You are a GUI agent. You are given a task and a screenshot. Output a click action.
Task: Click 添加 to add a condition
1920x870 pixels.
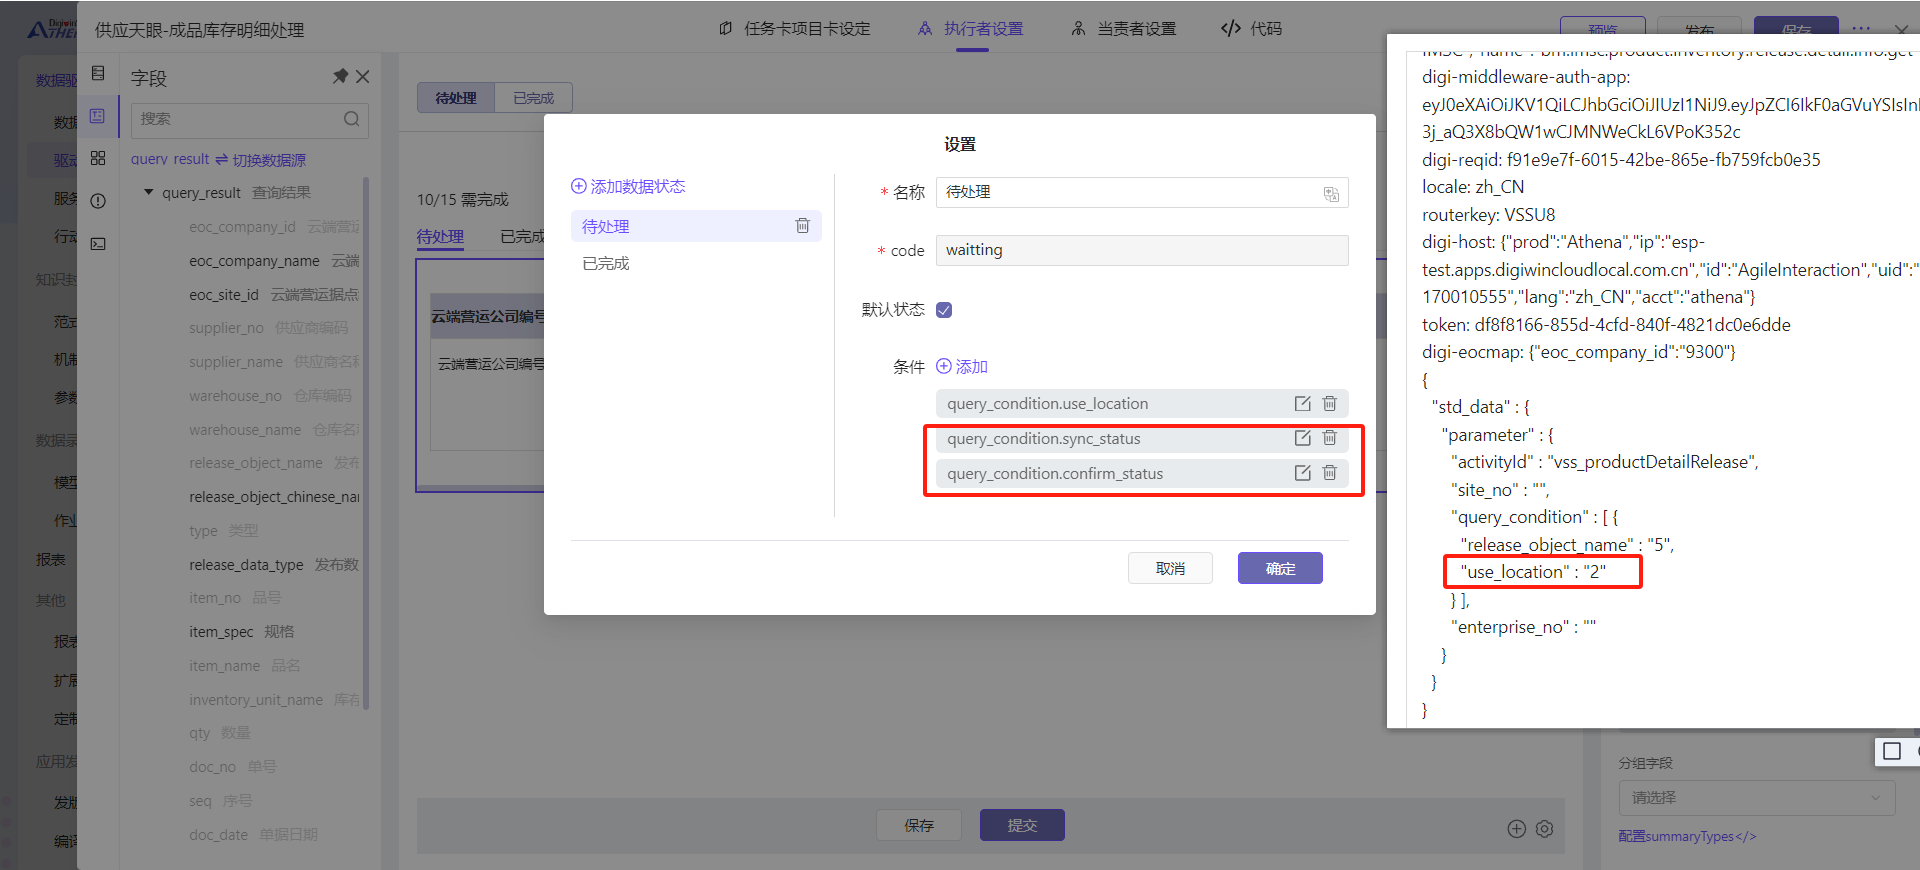962,367
